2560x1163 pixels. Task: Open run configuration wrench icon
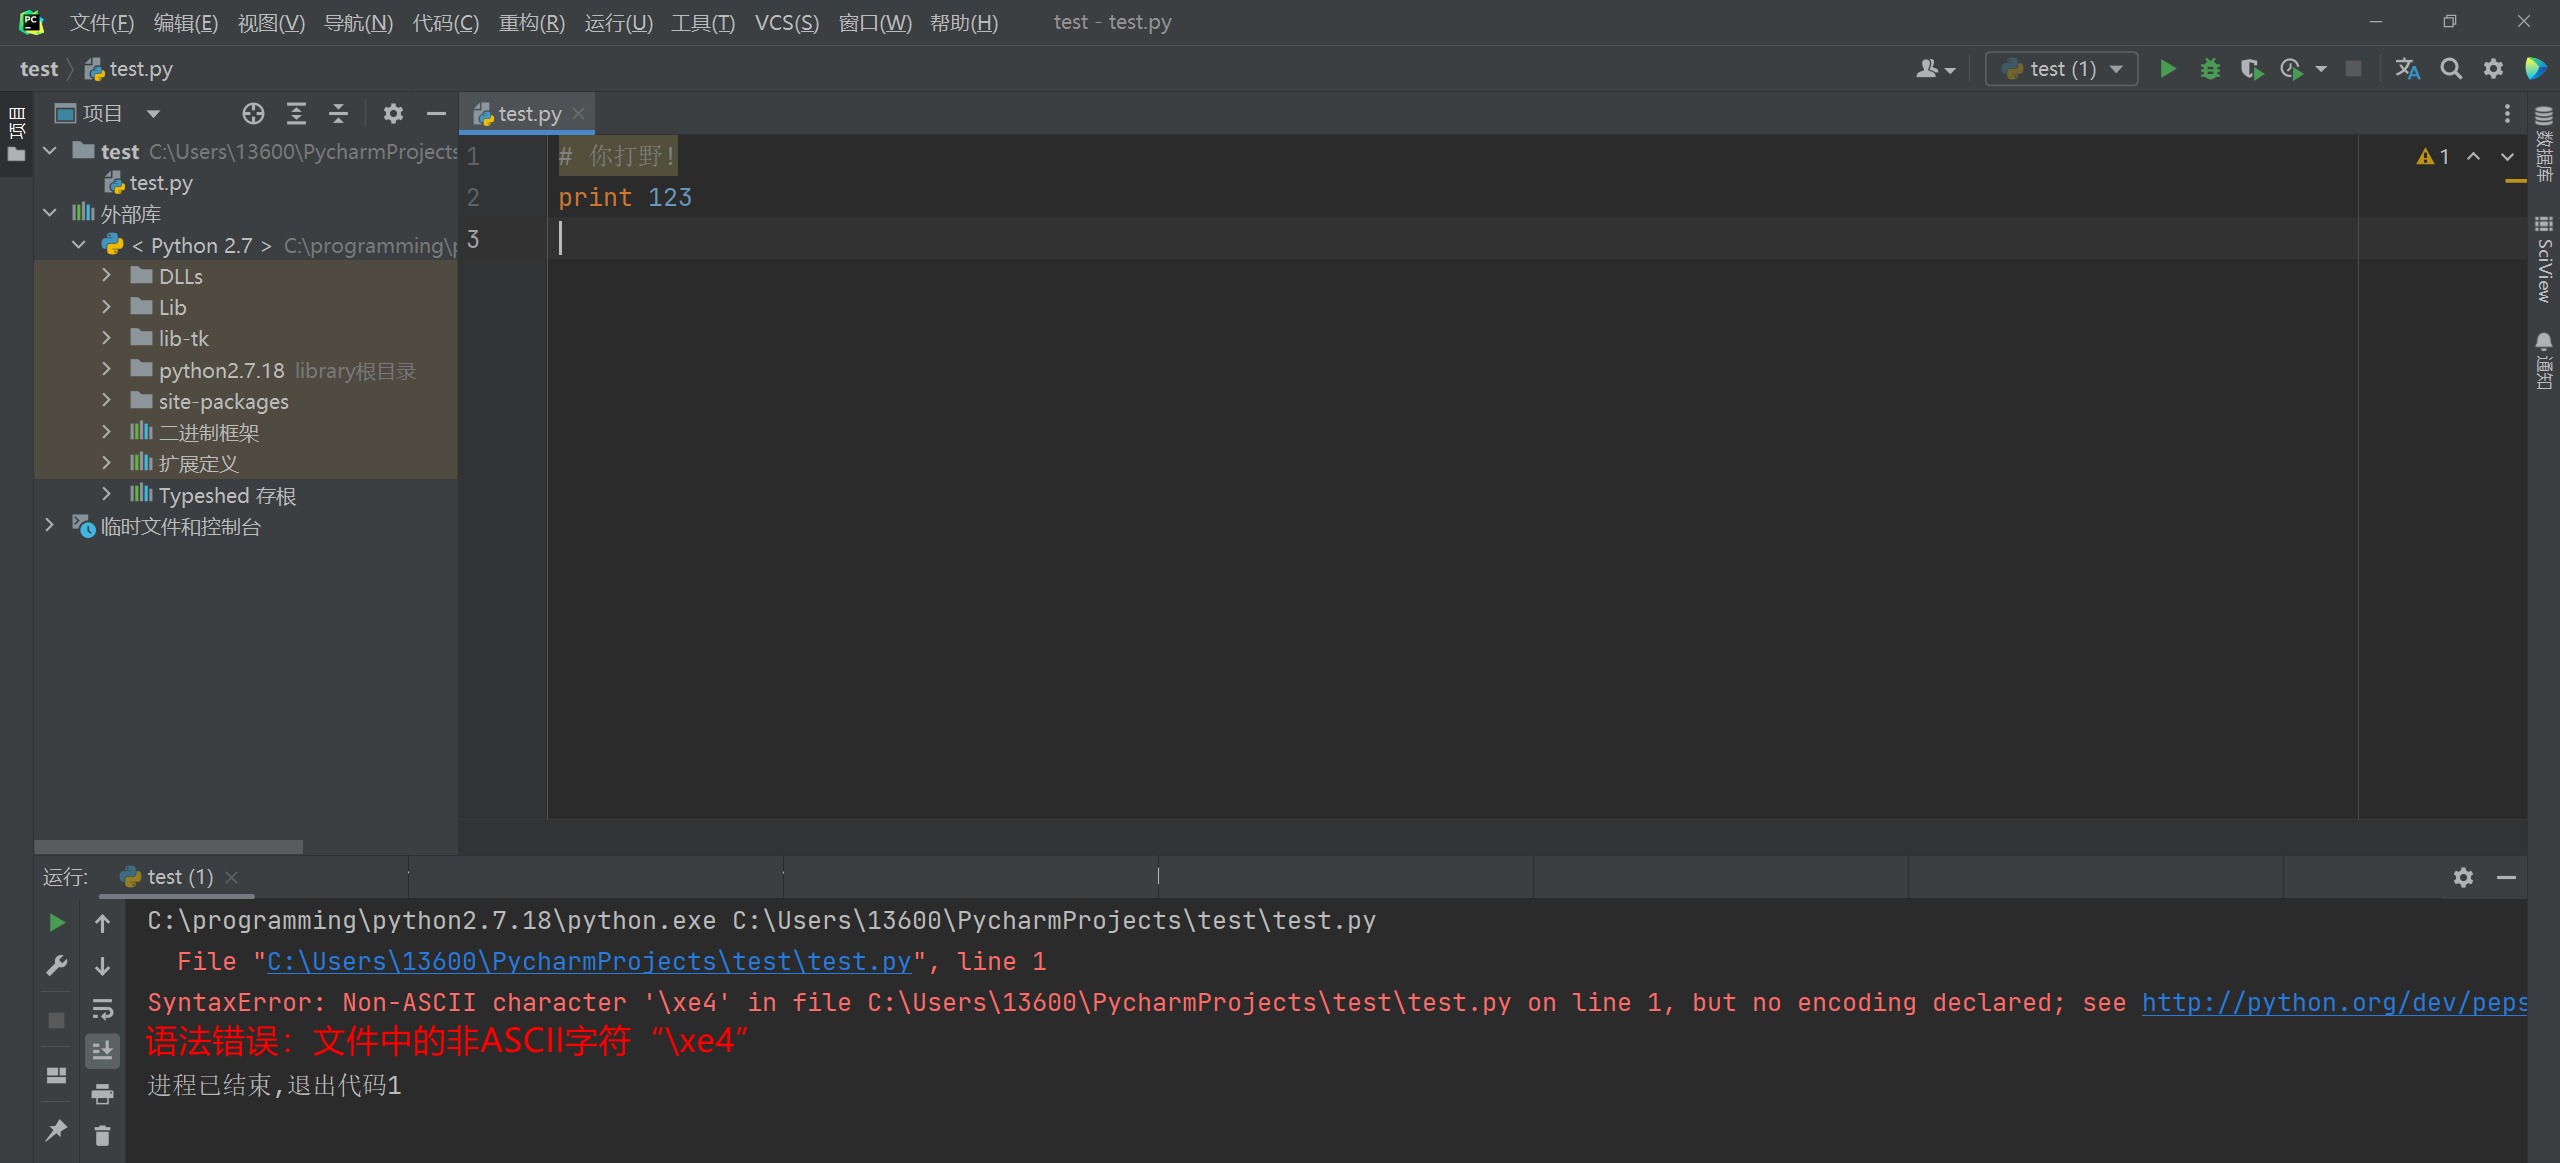57,966
